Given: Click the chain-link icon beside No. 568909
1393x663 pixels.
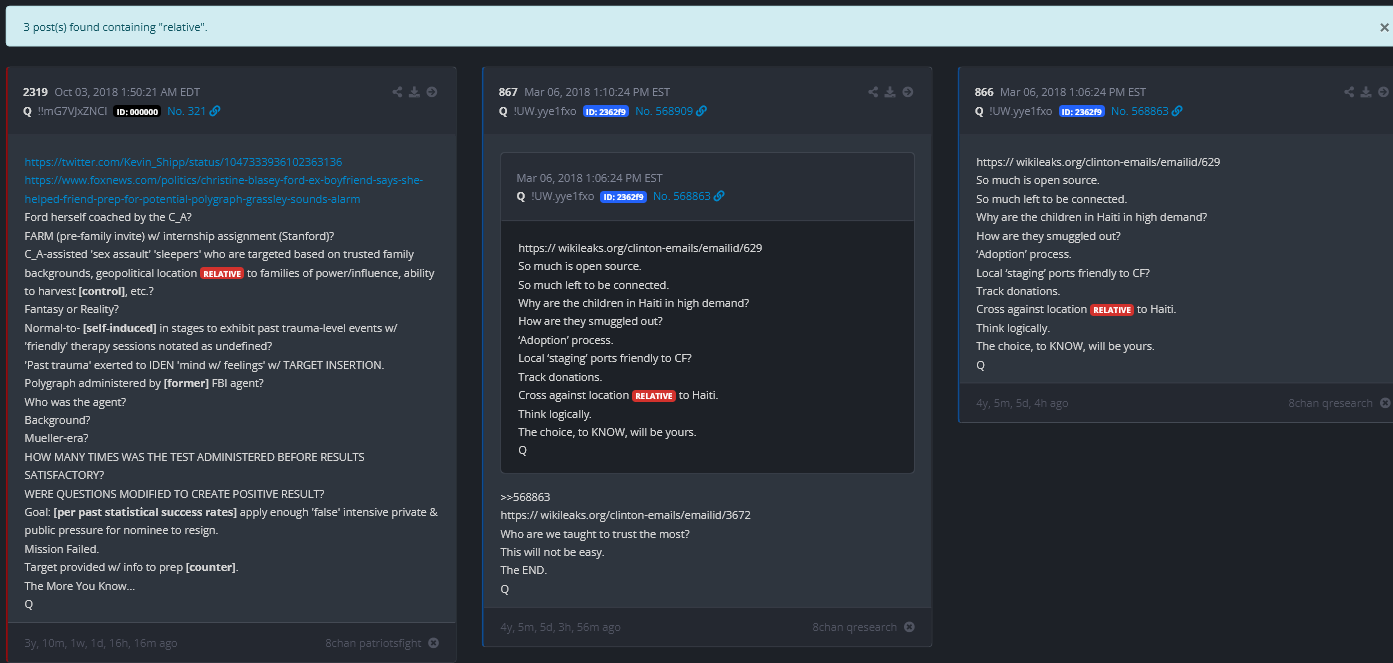Looking at the screenshot, I should [x=701, y=111].
